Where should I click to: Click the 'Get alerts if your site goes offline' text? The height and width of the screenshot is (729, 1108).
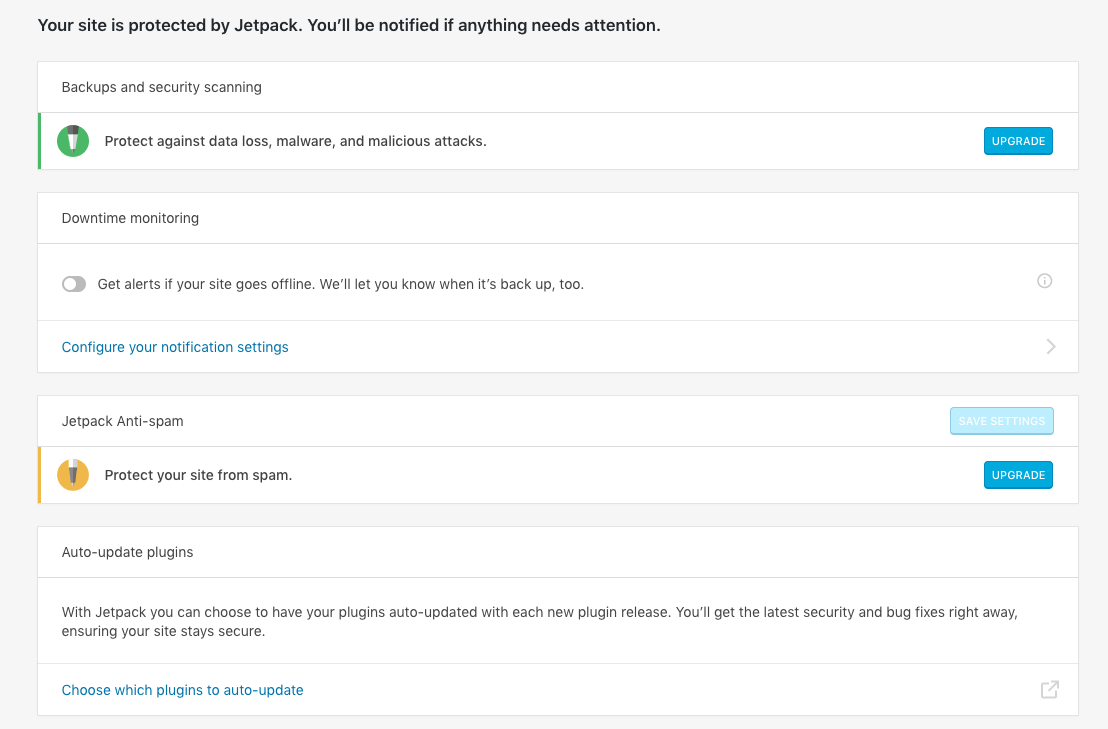(341, 284)
